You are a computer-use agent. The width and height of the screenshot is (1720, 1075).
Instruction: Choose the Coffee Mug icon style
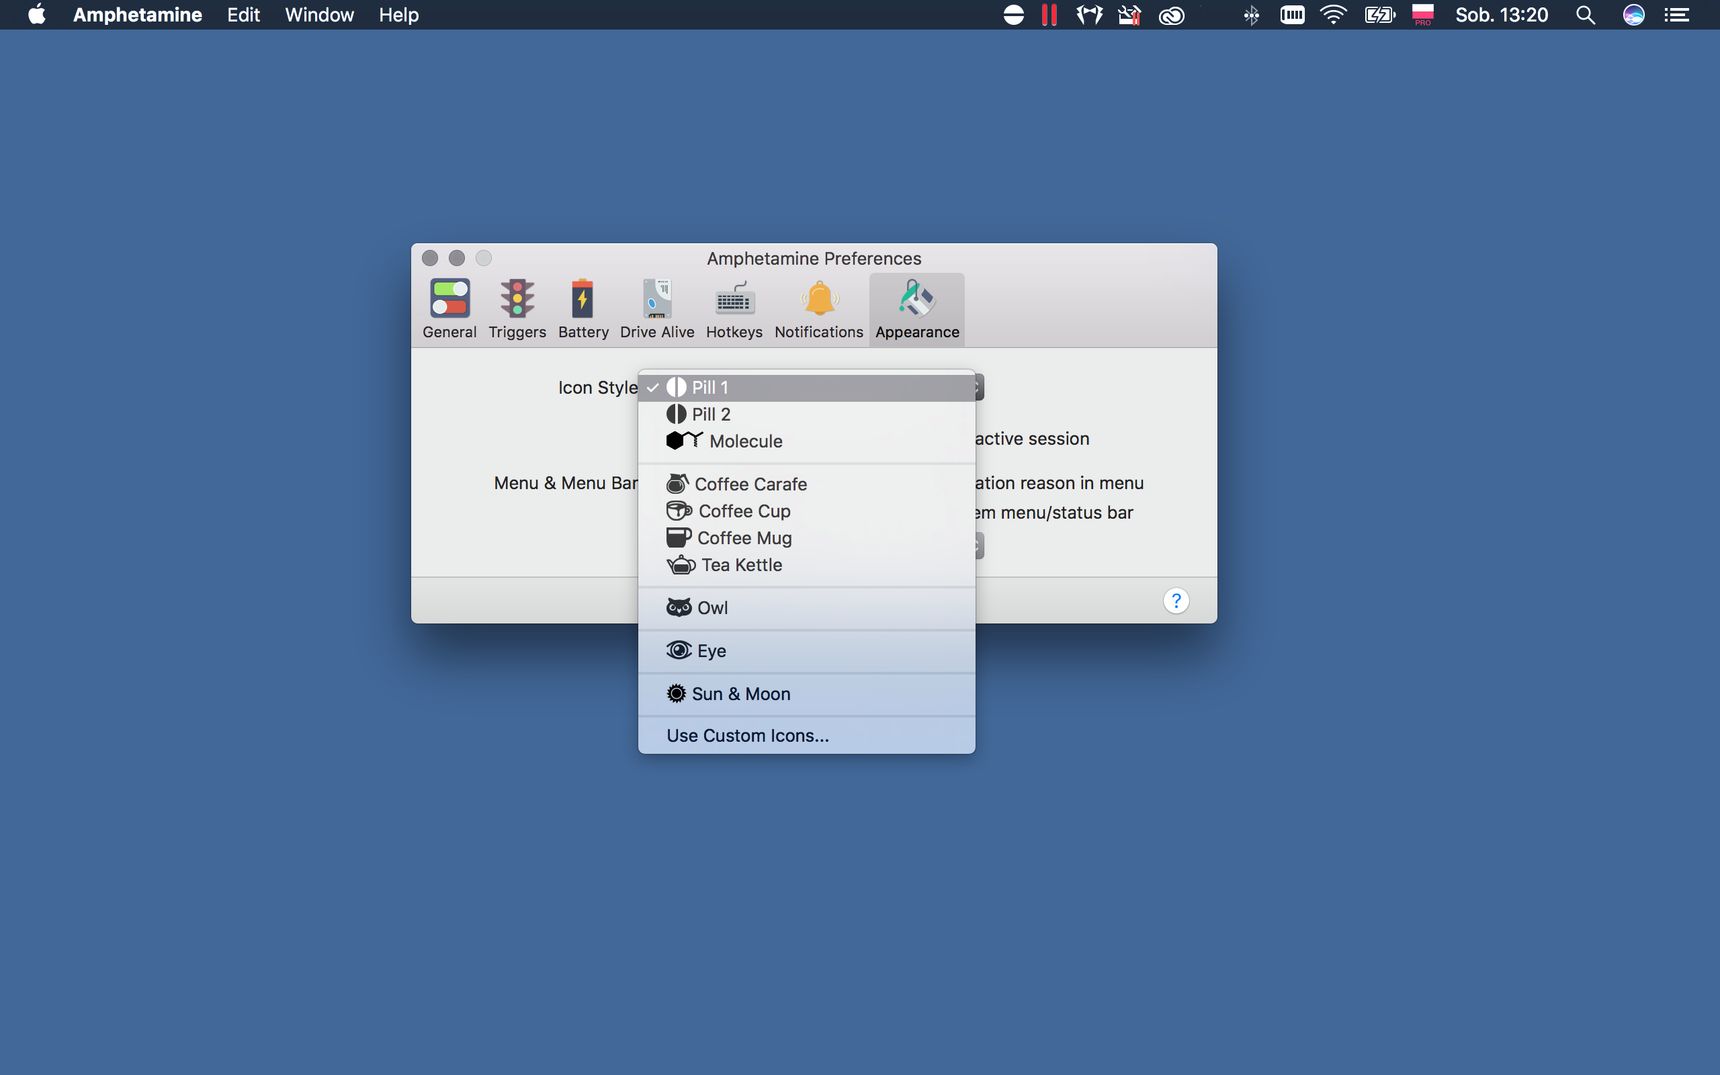806,538
